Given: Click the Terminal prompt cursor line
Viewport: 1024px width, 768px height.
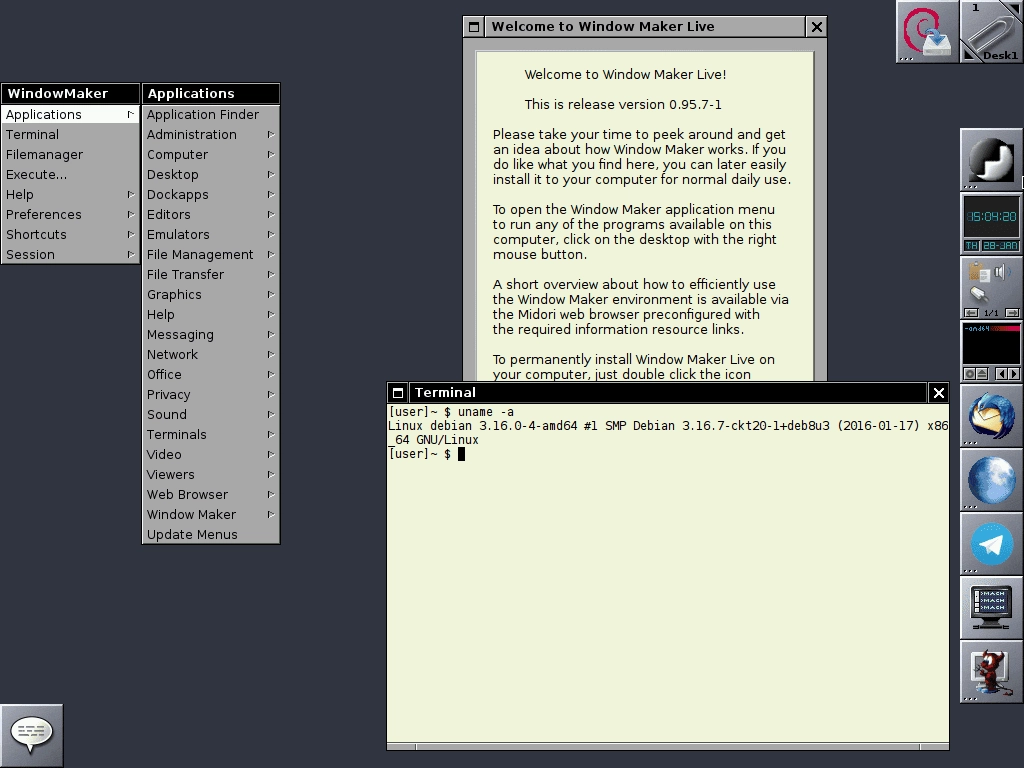Looking at the screenshot, I should [427, 454].
